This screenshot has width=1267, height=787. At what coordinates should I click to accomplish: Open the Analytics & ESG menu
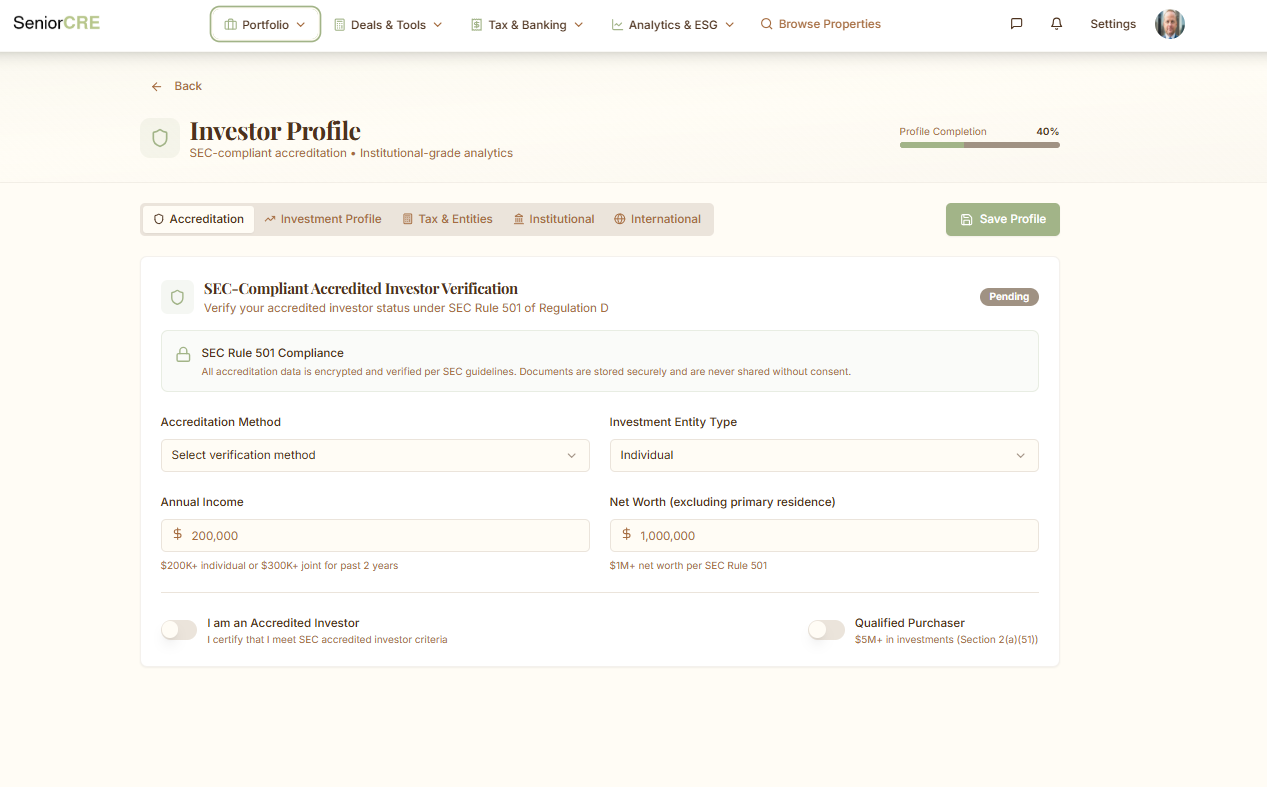673,25
